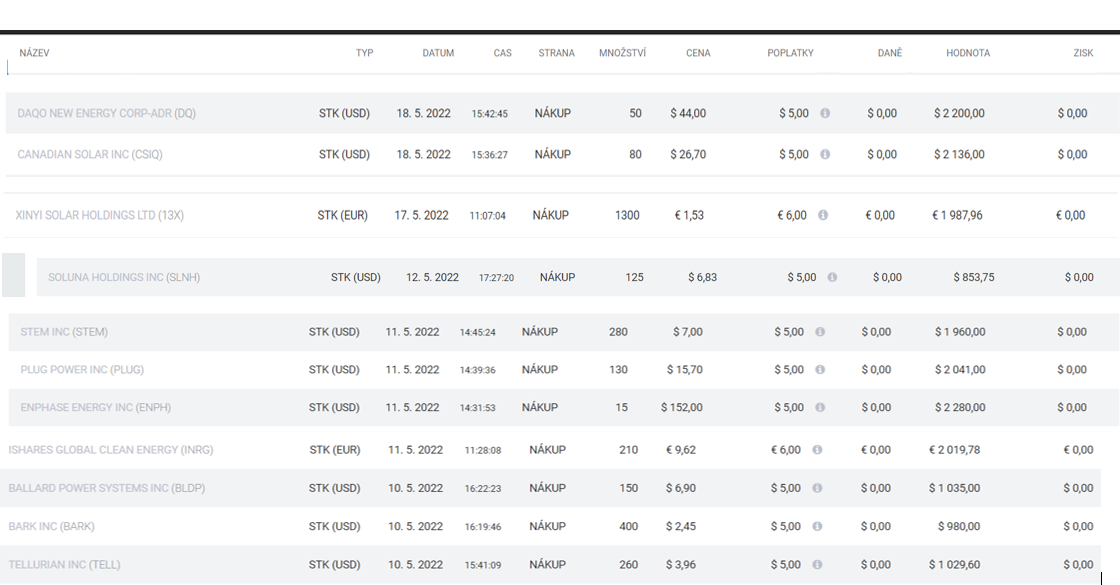Screen dimensions: 1120x585
Task: Click the ZISK column header
Action: tap(1083, 53)
